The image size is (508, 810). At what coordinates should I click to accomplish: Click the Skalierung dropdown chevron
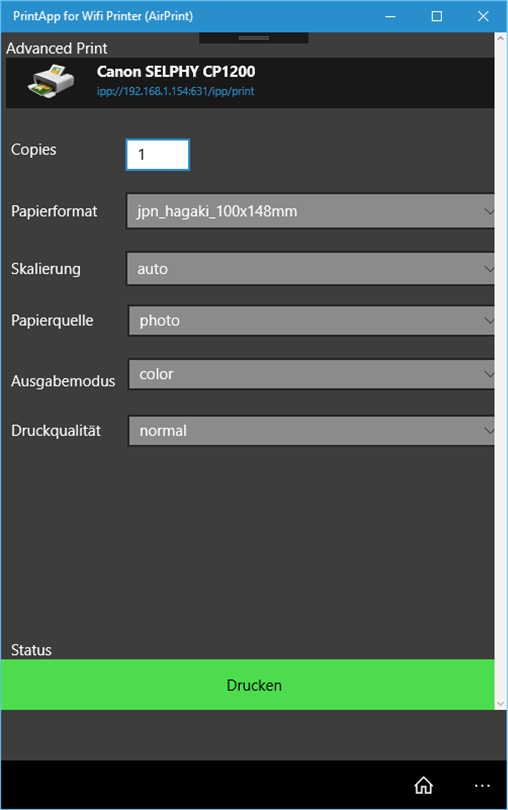coord(488,269)
